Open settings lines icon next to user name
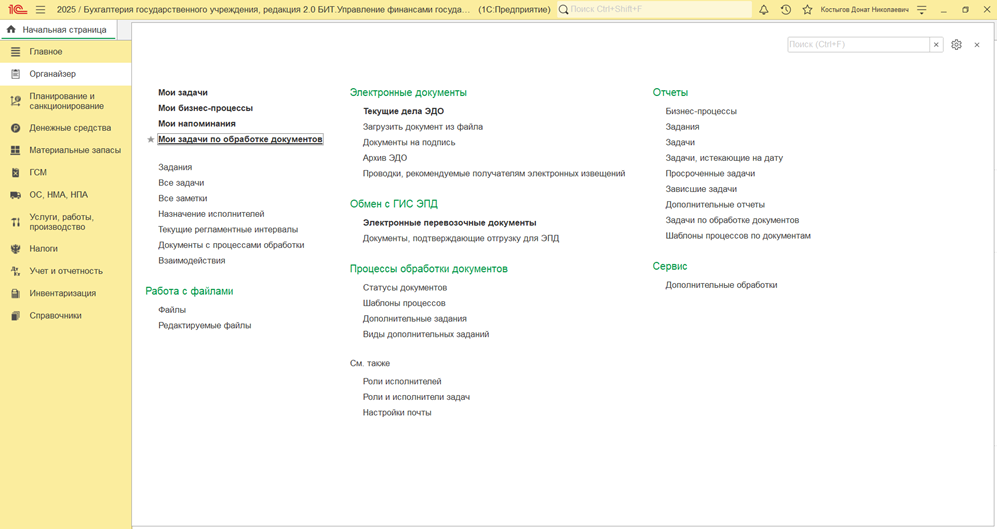This screenshot has width=997, height=529. pos(922,10)
